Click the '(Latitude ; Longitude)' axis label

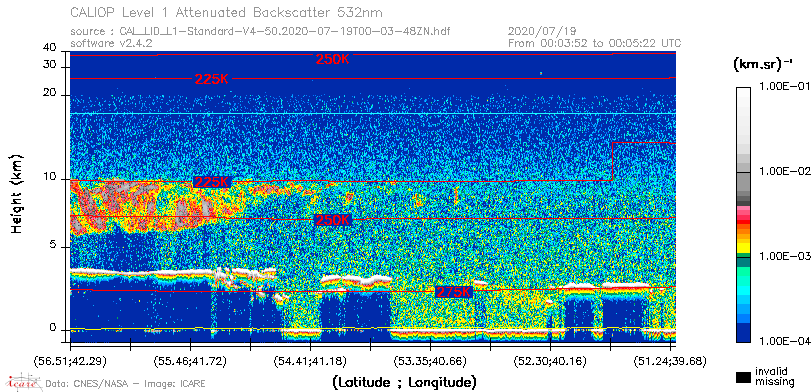click(404, 383)
